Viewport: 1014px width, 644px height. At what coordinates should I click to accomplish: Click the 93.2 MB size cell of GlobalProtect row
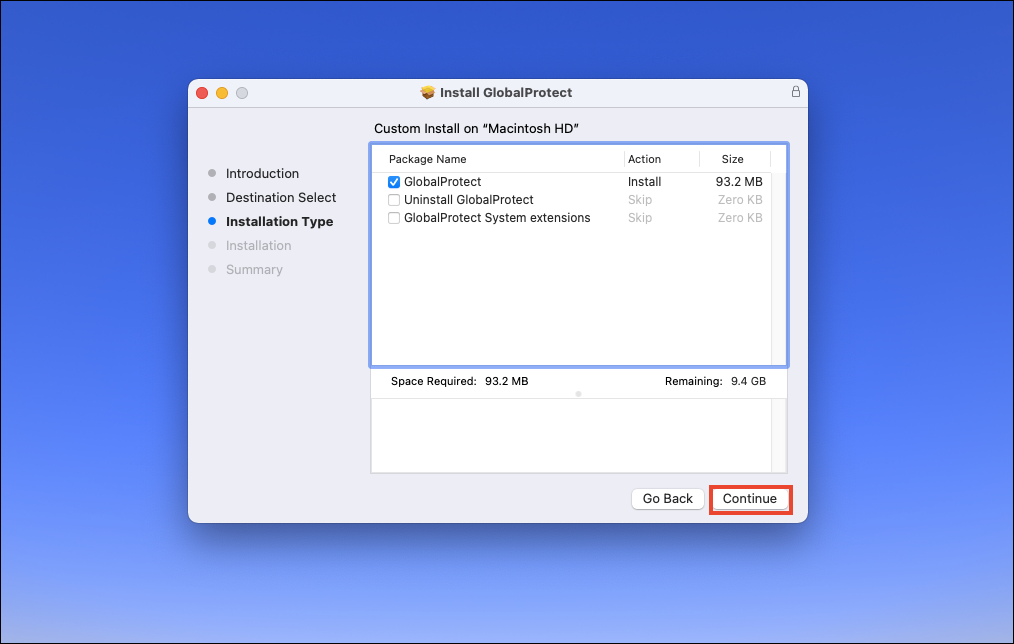point(739,182)
